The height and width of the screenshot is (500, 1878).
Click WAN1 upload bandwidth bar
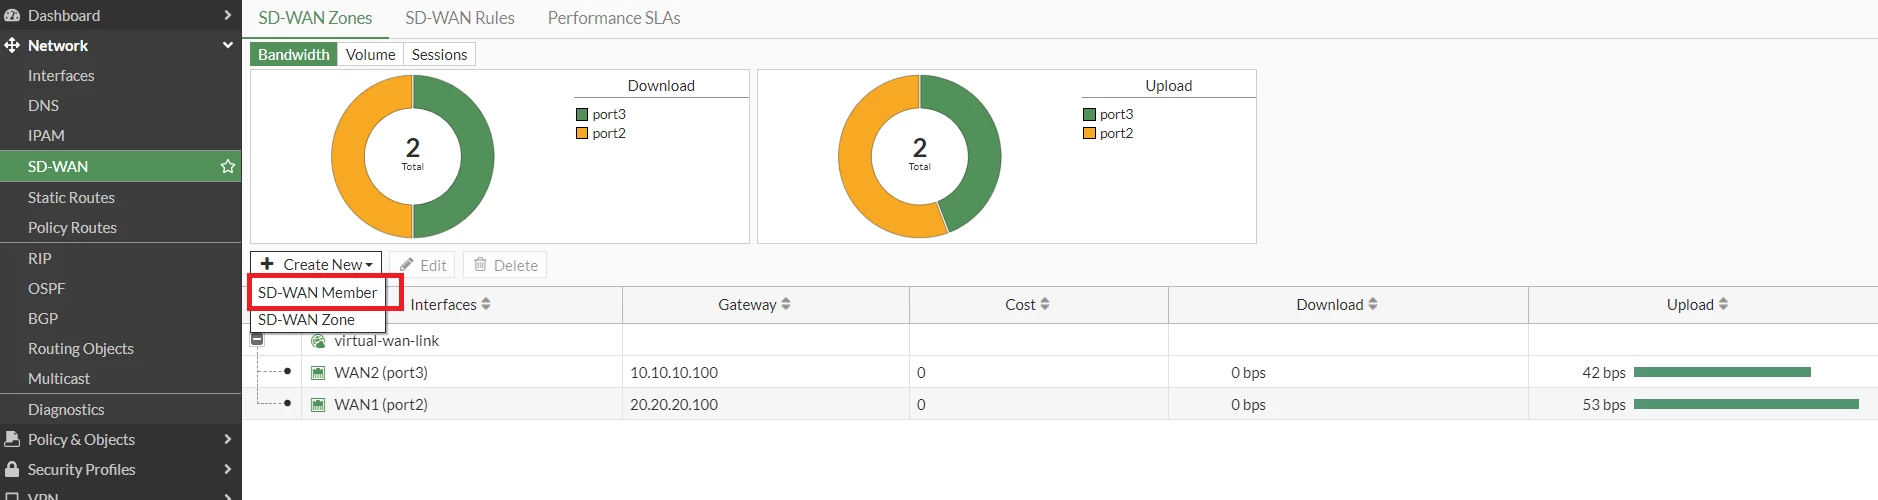1746,404
